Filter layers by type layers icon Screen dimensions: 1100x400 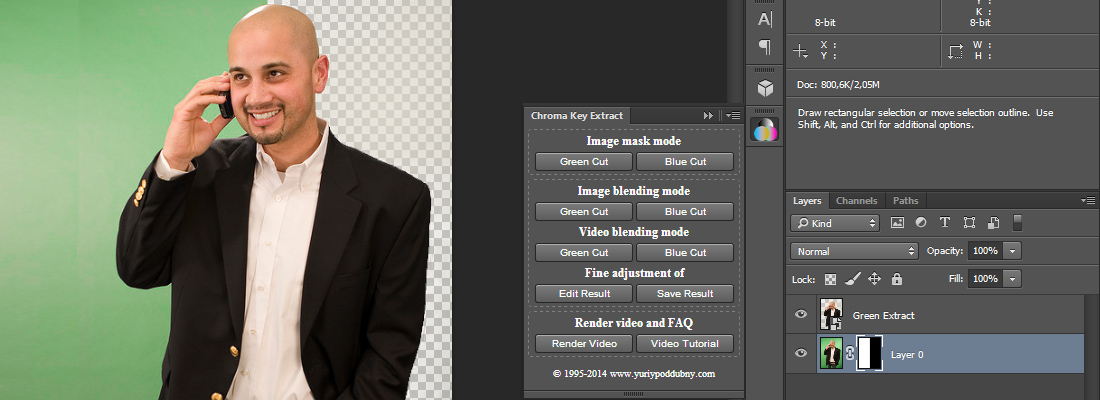click(x=944, y=222)
